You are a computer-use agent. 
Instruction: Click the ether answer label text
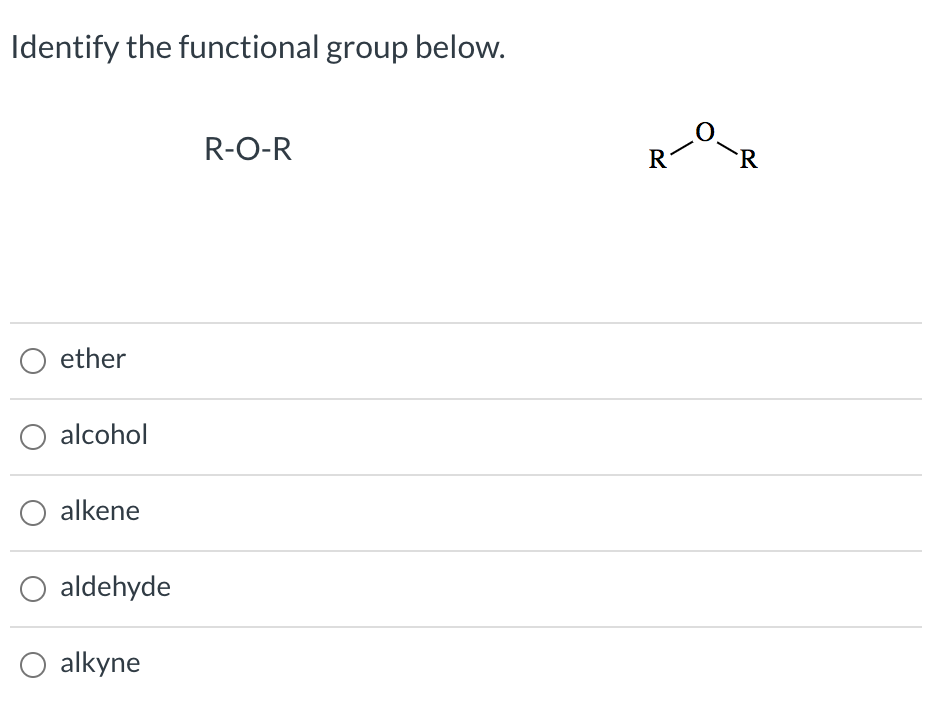click(x=92, y=359)
